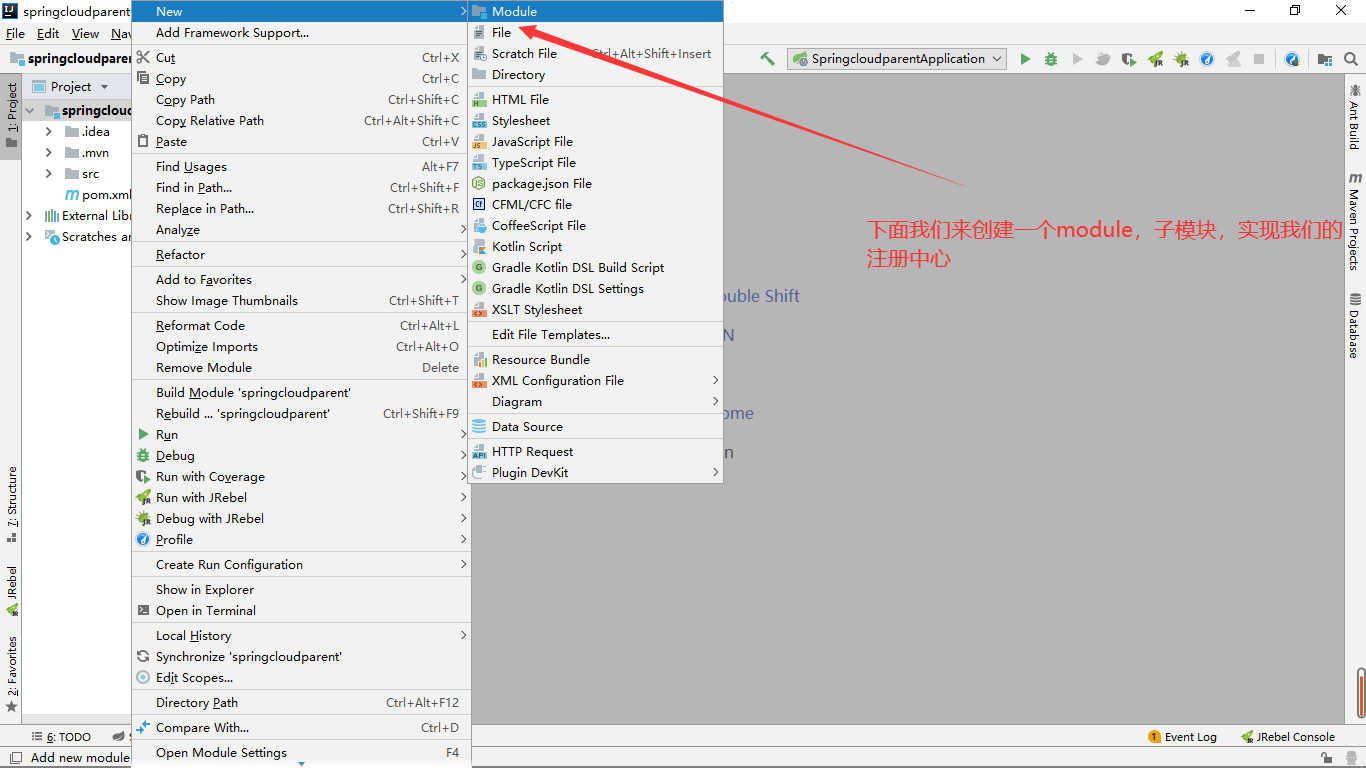Image resolution: width=1366 pixels, height=768 pixels.
Task: Open the JRebel Console
Action: click(1288, 737)
